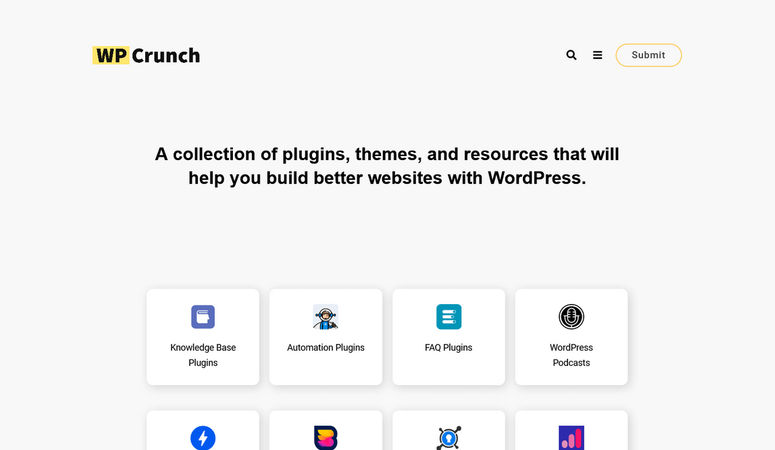The width and height of the screenshot is (775, 450).
Task: Select the headline text about WordPress resources
Action: [x=387, y=166]
